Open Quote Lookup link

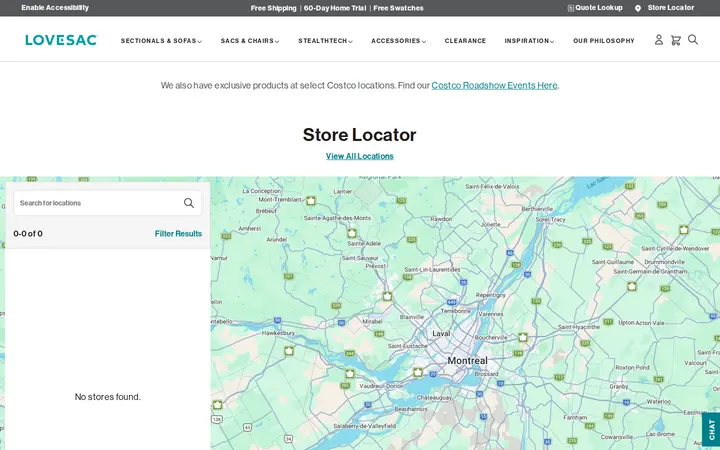click(x=599, y=8)
